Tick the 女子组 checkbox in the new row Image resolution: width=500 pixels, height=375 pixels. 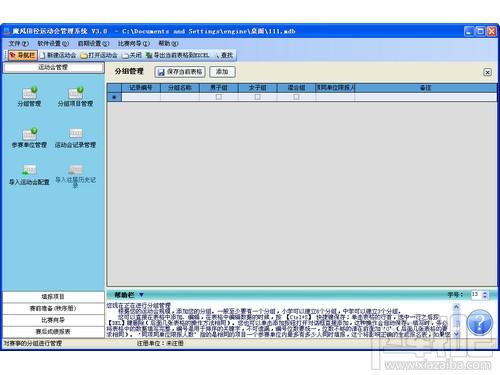coord(257,97)
